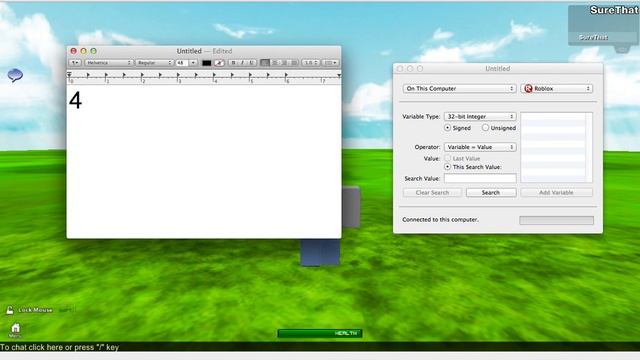
Task: Click the SureThat player list header
Action: (x=613, y=10)
